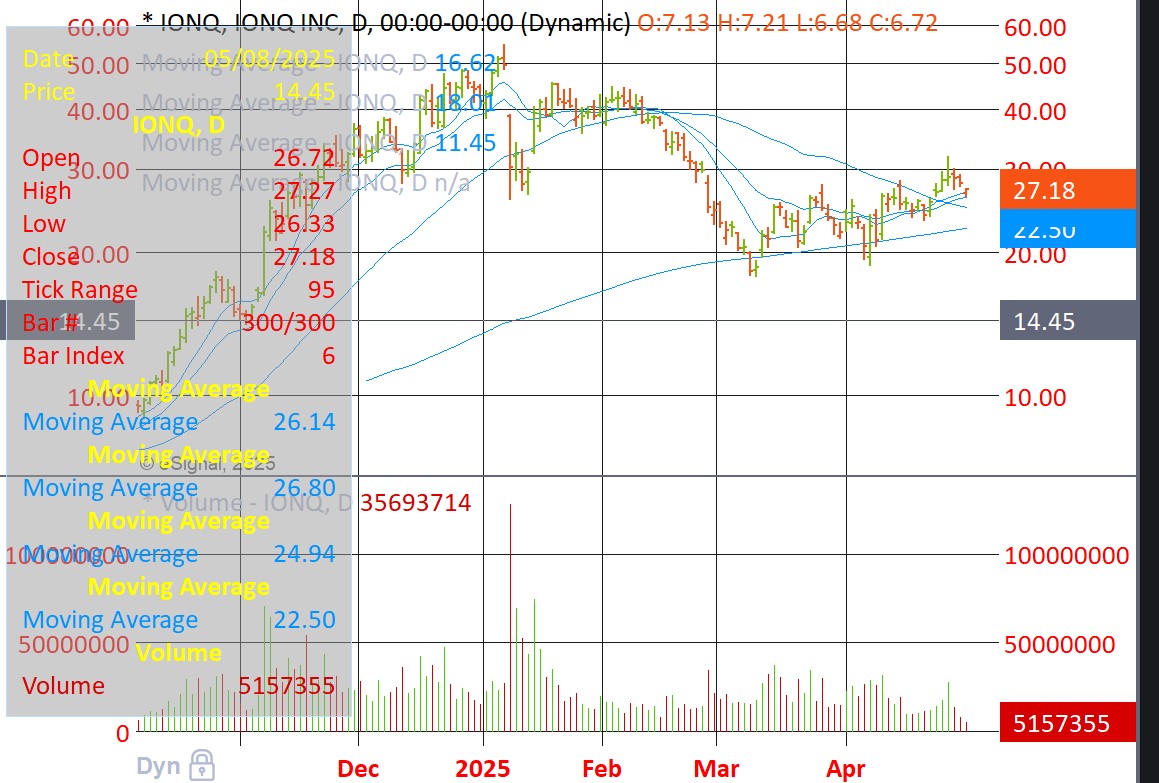Click the orange 27.18 last-price marker on the axis
The image size is (1159, 783).
pyautogui.click(x=1067, y=190)
